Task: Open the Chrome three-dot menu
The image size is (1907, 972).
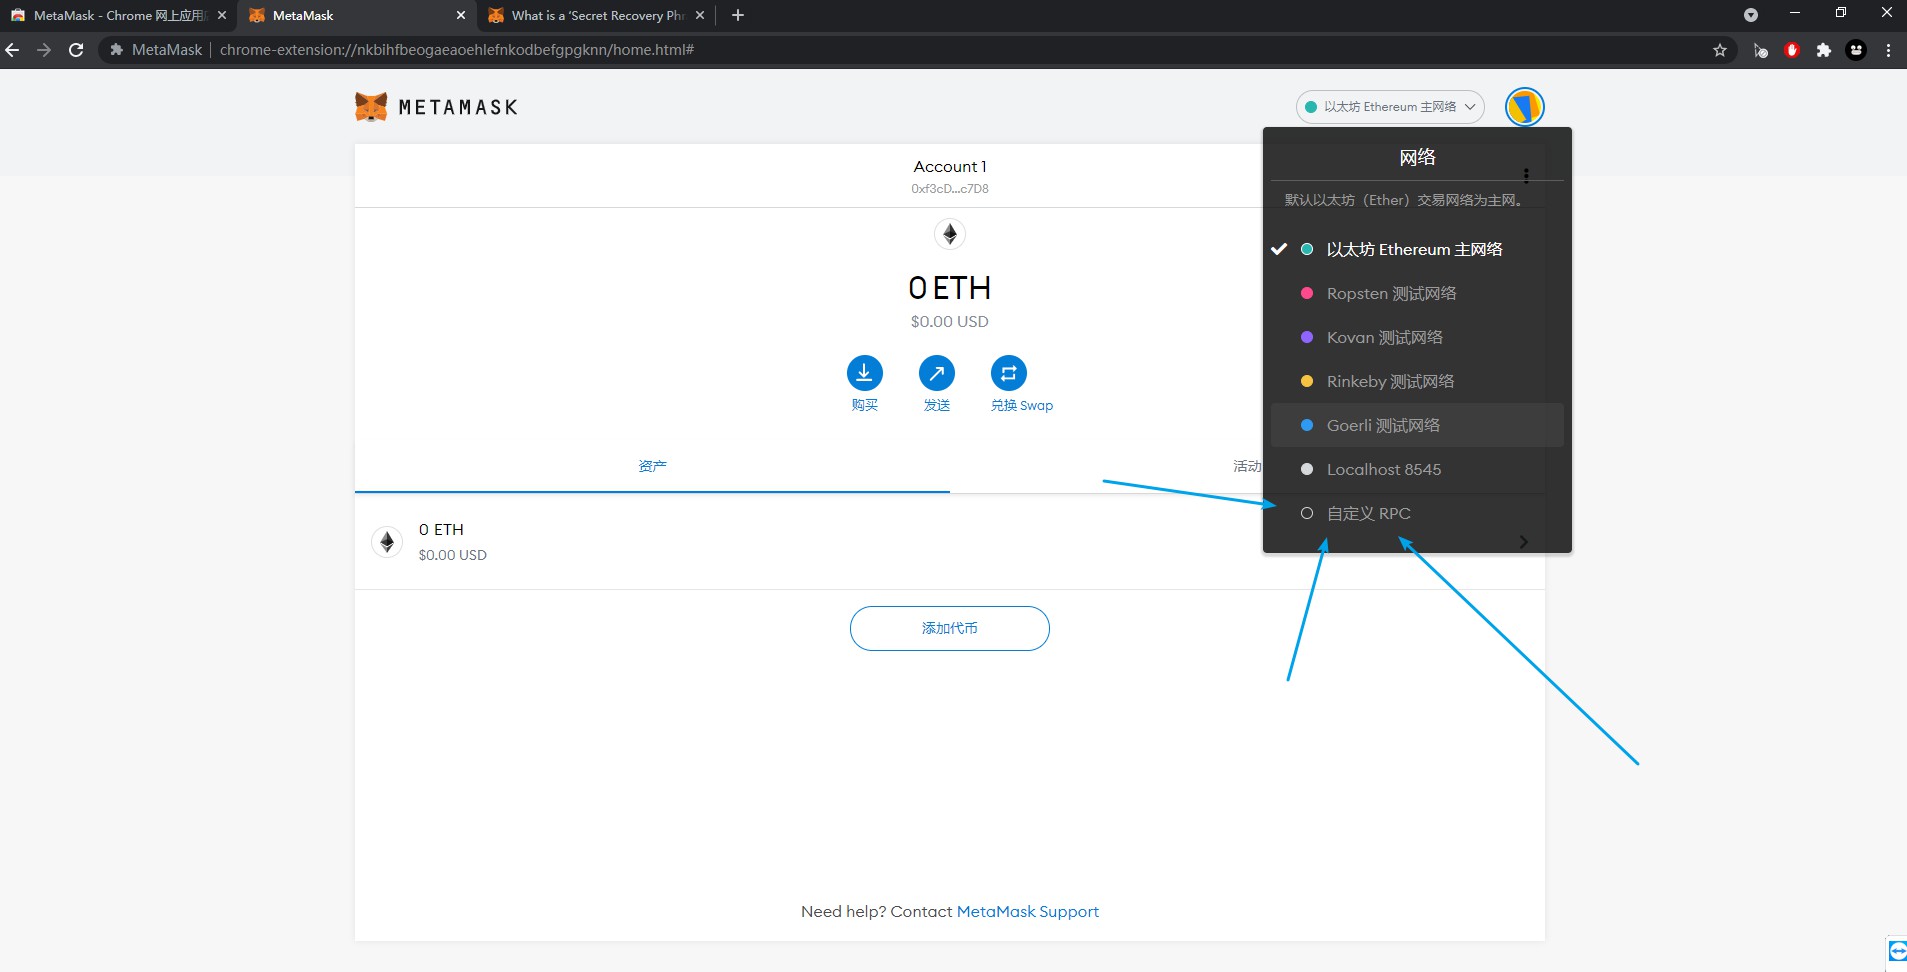Action: click(1889, 50)
